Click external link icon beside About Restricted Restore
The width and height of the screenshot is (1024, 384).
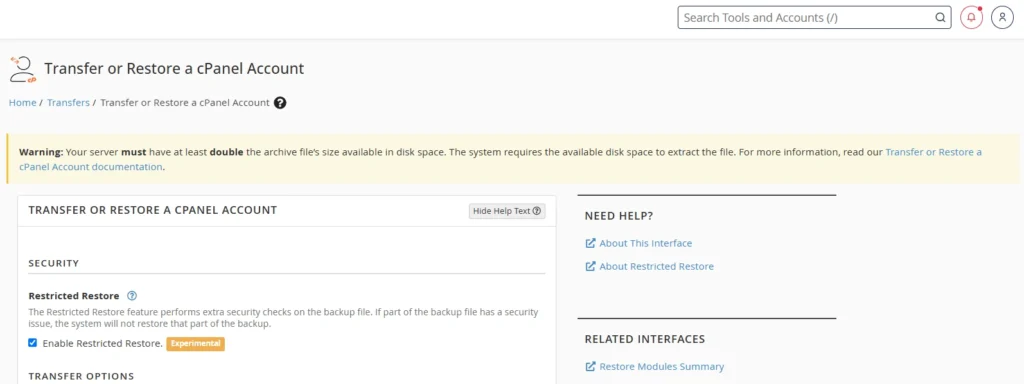tap(590, 266)
